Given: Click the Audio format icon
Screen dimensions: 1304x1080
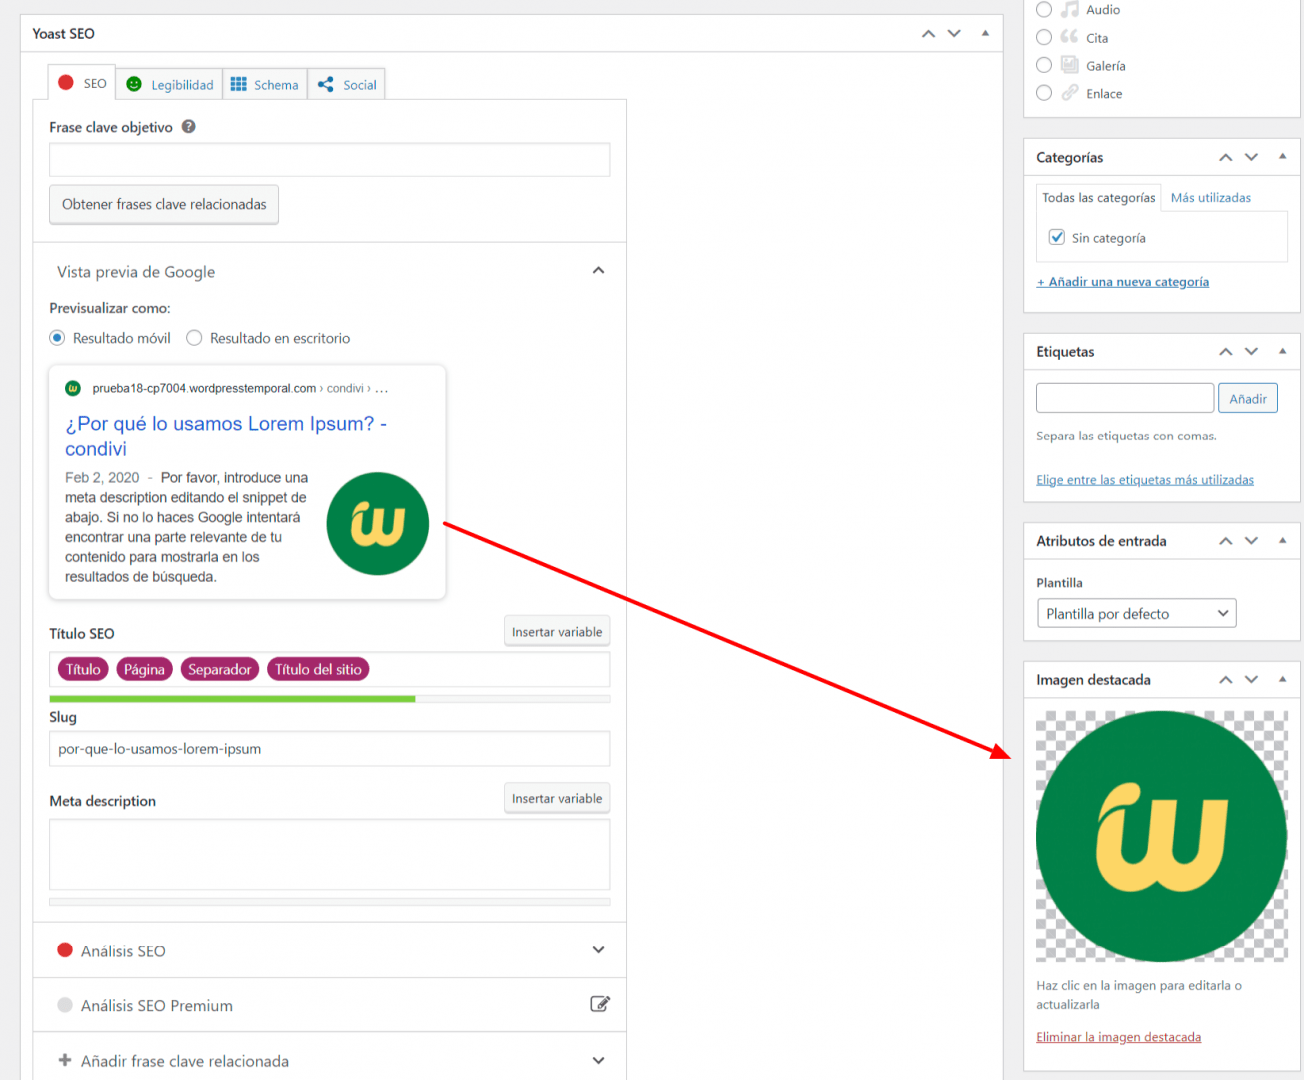Looking at the screenshot, I should click(1070, 9).
